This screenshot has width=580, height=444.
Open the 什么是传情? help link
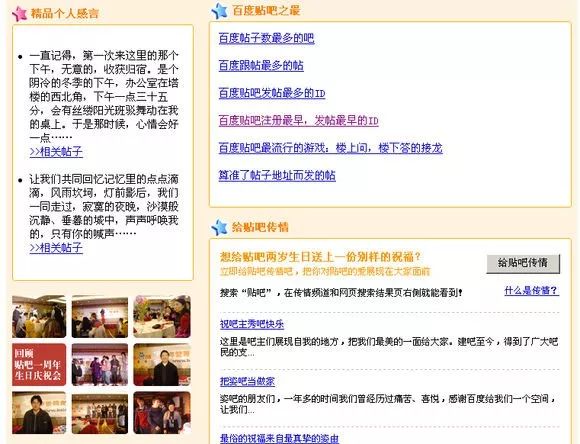point(532,291)
